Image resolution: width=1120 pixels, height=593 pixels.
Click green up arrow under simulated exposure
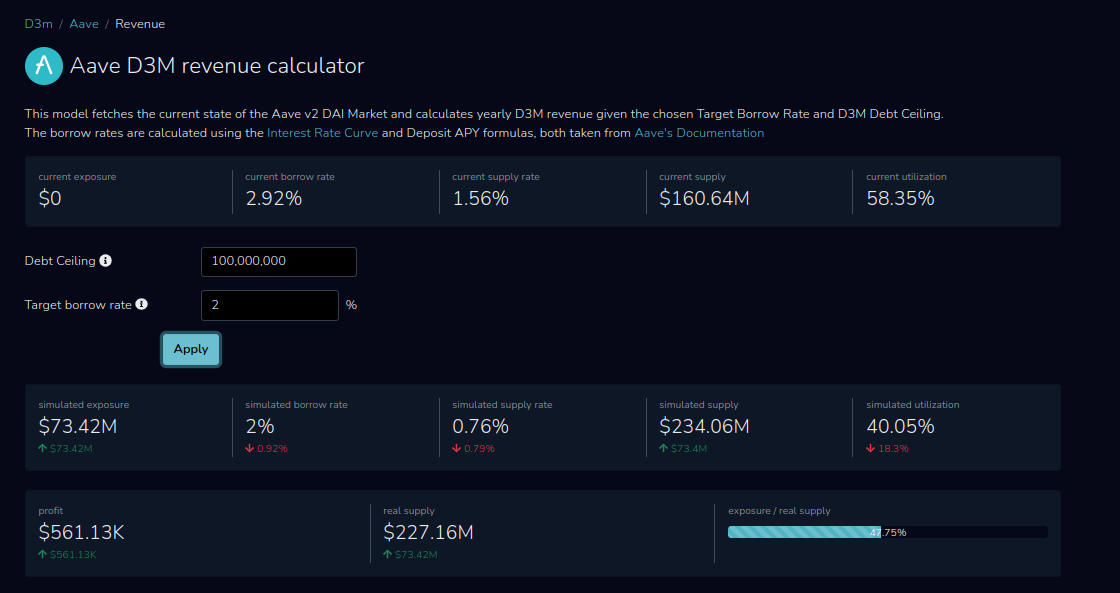43,449
